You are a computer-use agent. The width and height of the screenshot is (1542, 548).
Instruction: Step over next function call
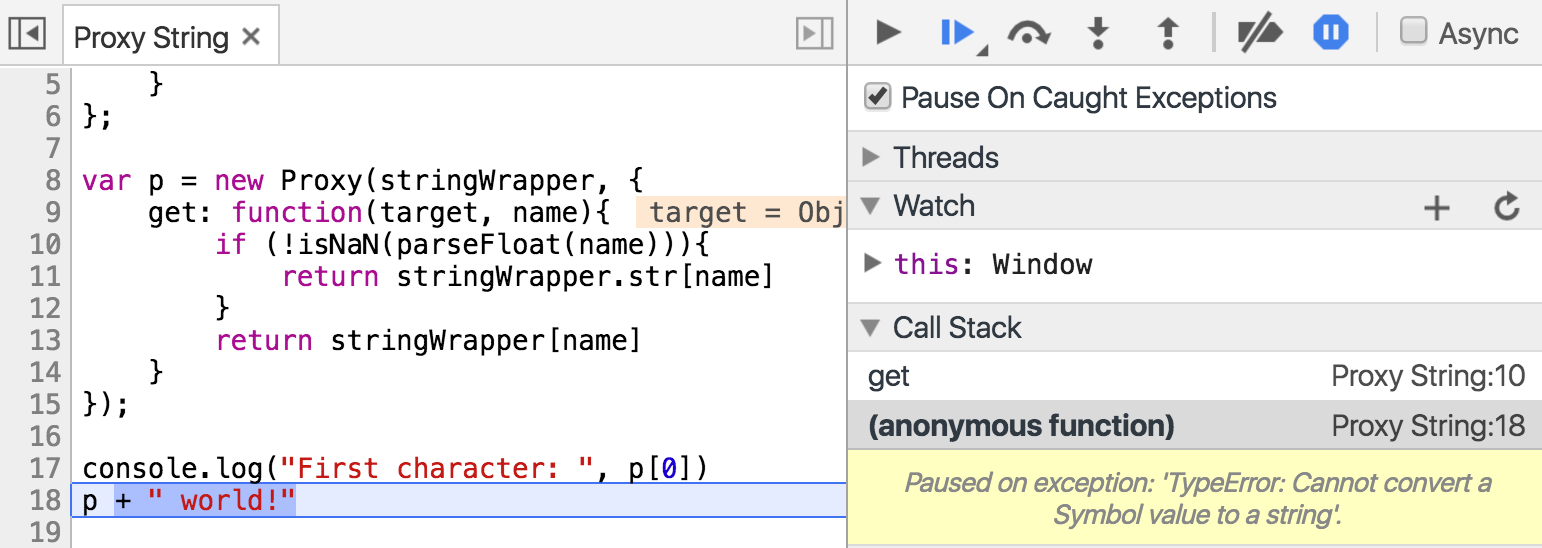tap(1028, 34)
